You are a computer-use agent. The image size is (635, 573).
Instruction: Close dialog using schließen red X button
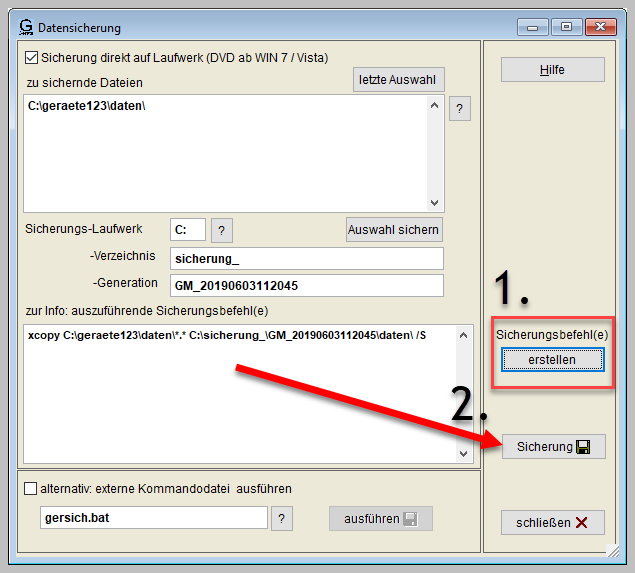click(x=553, y=522)
